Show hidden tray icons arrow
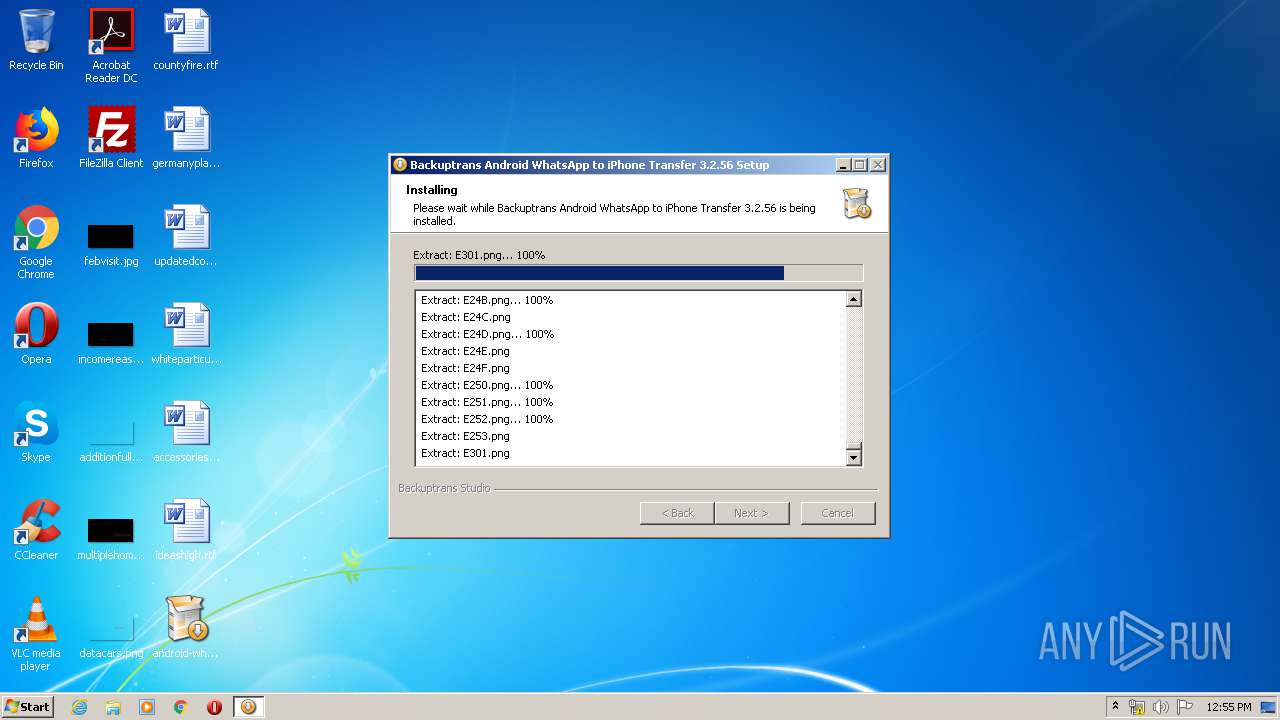 (1115, 707)
